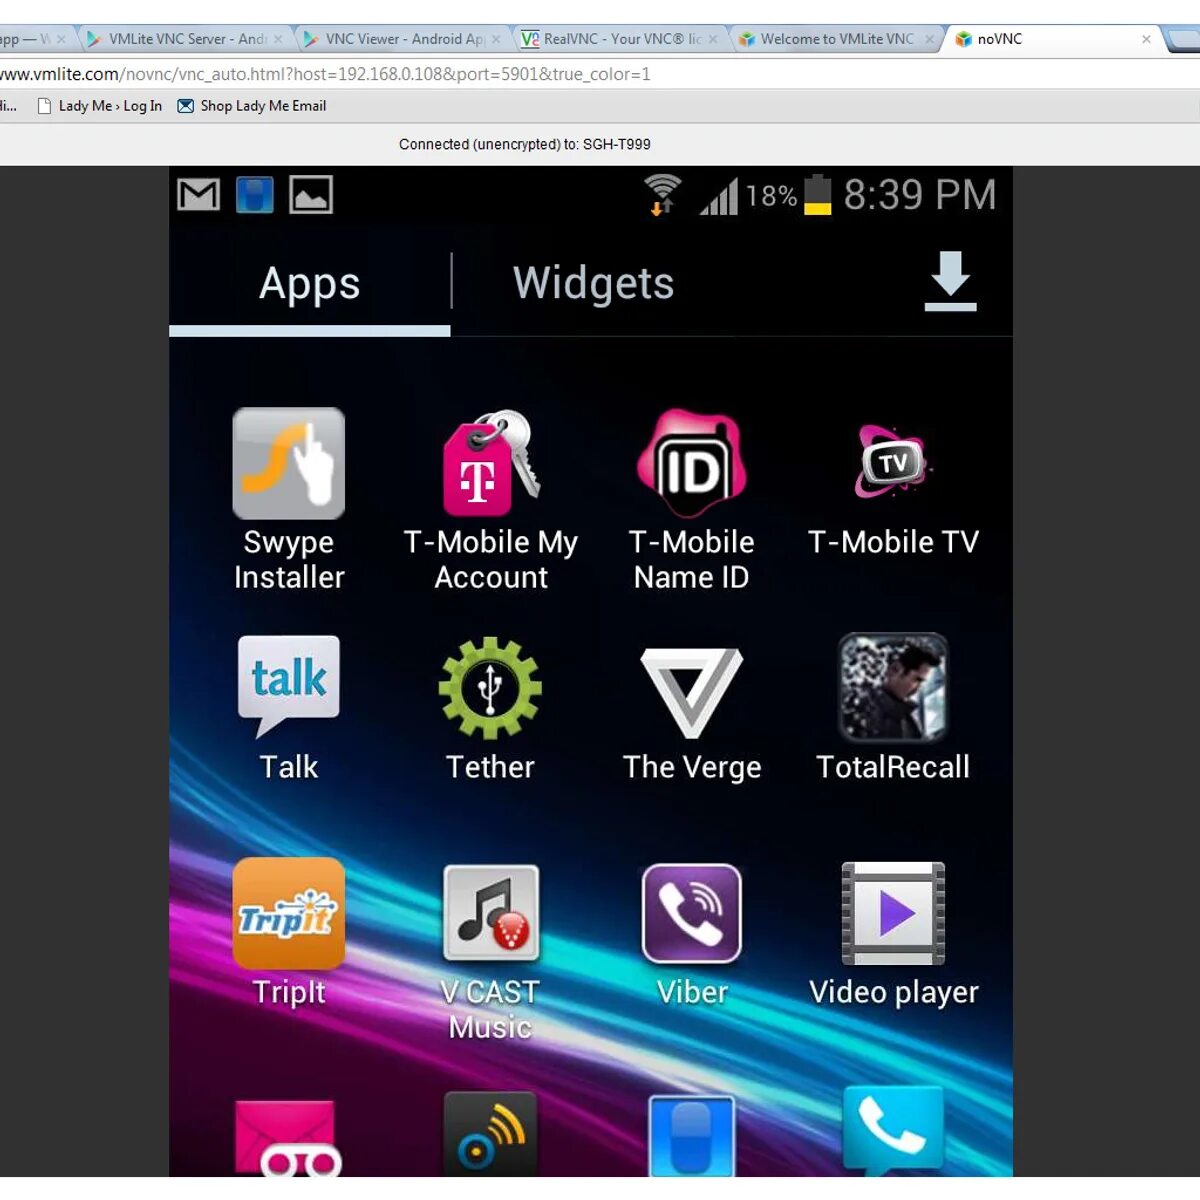
Task: Switch to Welcome to VMLite VNC tab
Action: [838, 39]
